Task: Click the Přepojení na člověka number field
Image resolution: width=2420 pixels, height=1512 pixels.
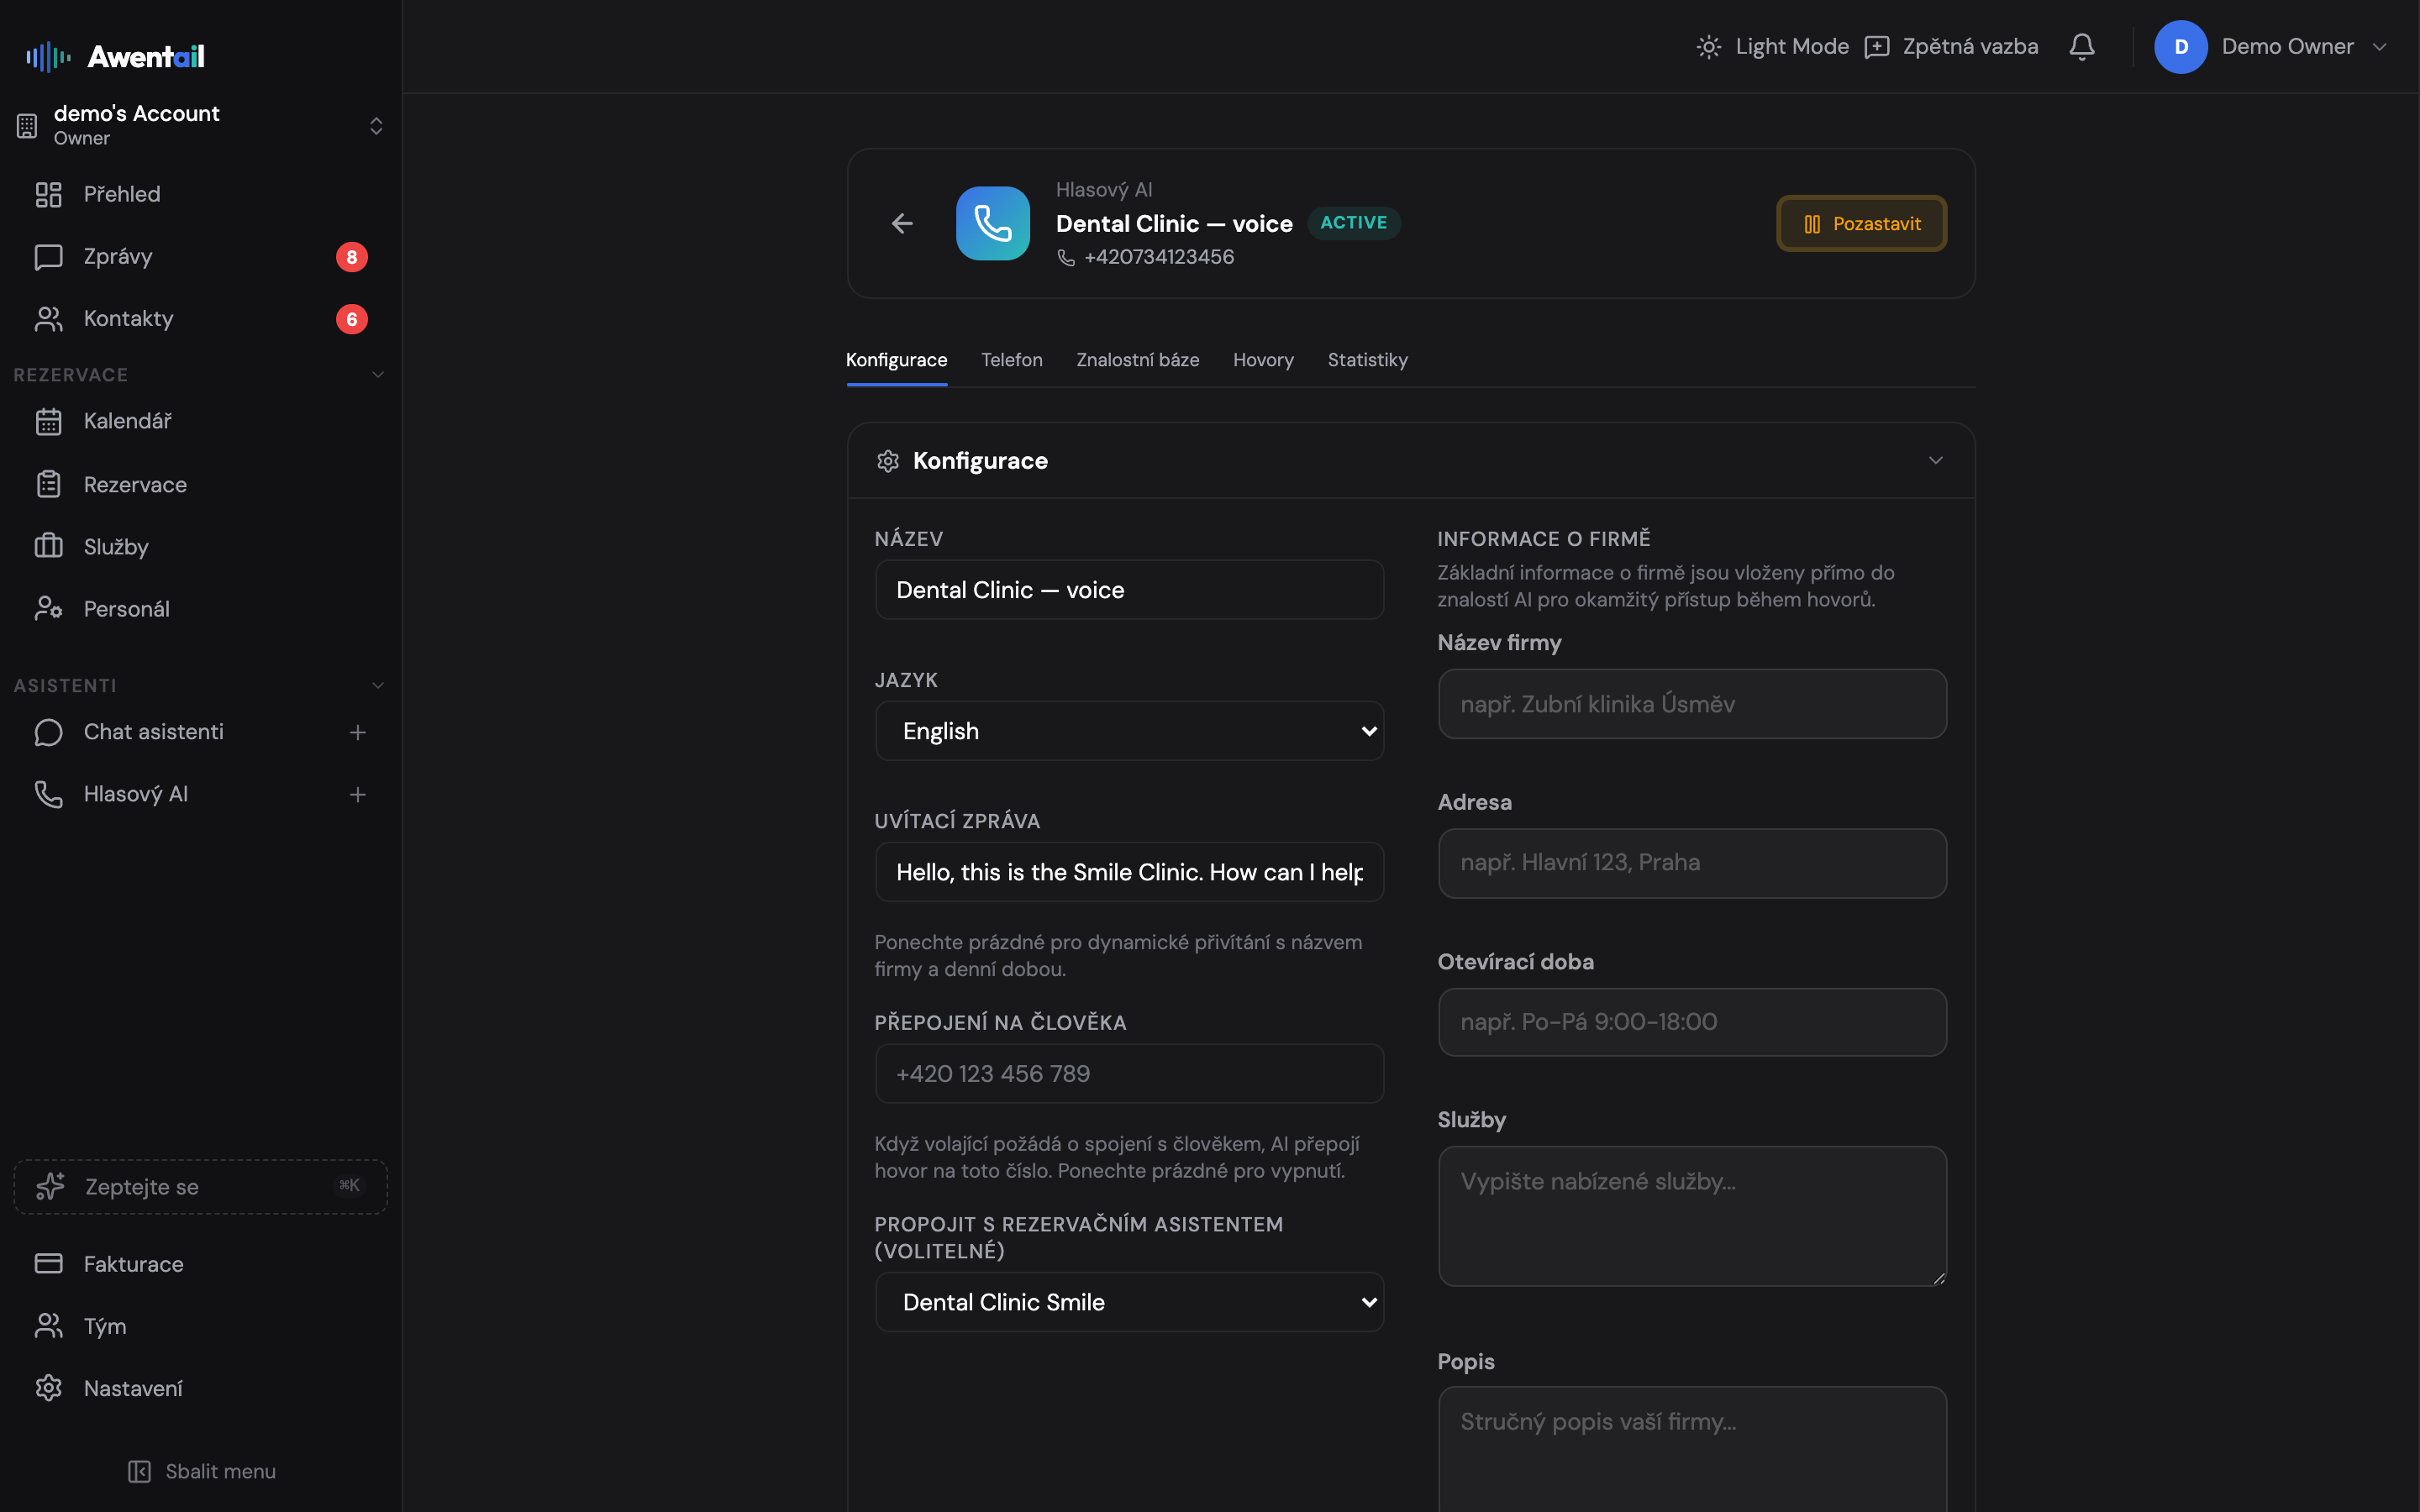Action: coord(1129,1074)
